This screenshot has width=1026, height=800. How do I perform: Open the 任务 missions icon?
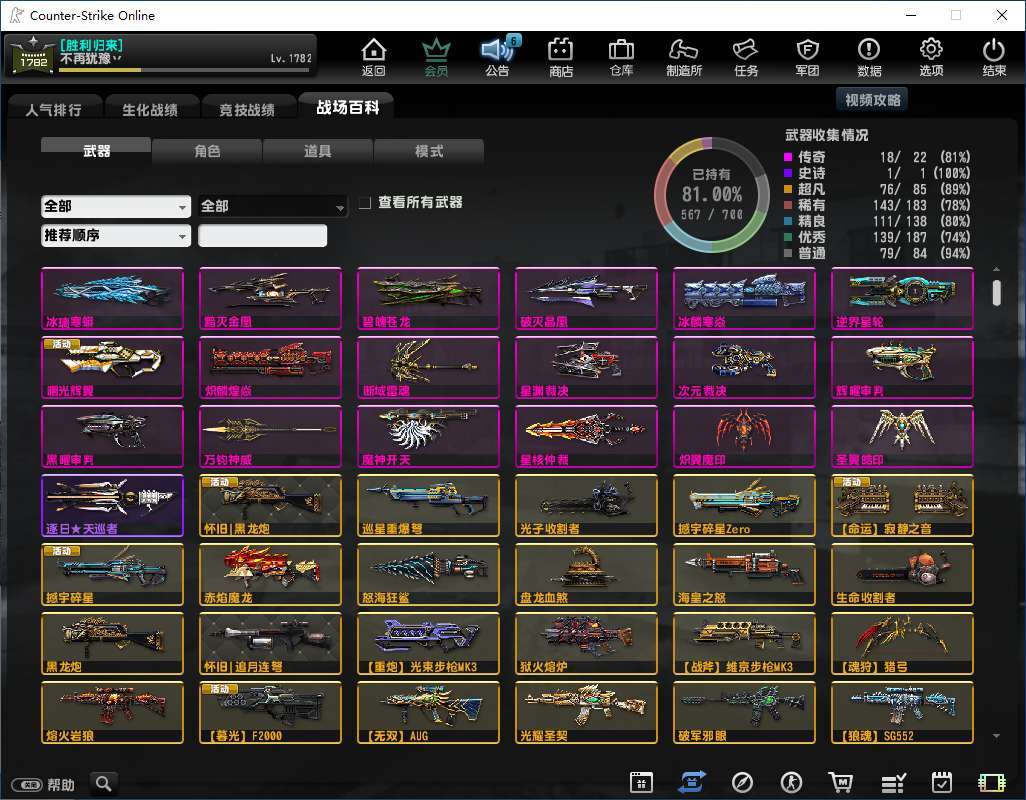(746, 57)
